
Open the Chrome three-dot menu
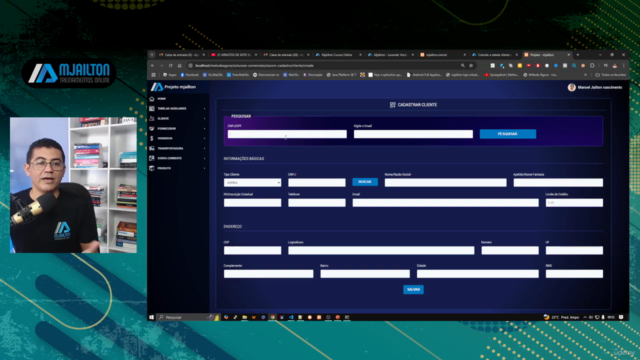pyautogui.click(x=624, y=65)
